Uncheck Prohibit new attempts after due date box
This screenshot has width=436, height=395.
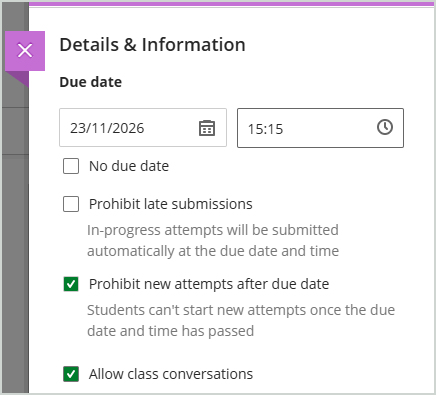(71, 284)
